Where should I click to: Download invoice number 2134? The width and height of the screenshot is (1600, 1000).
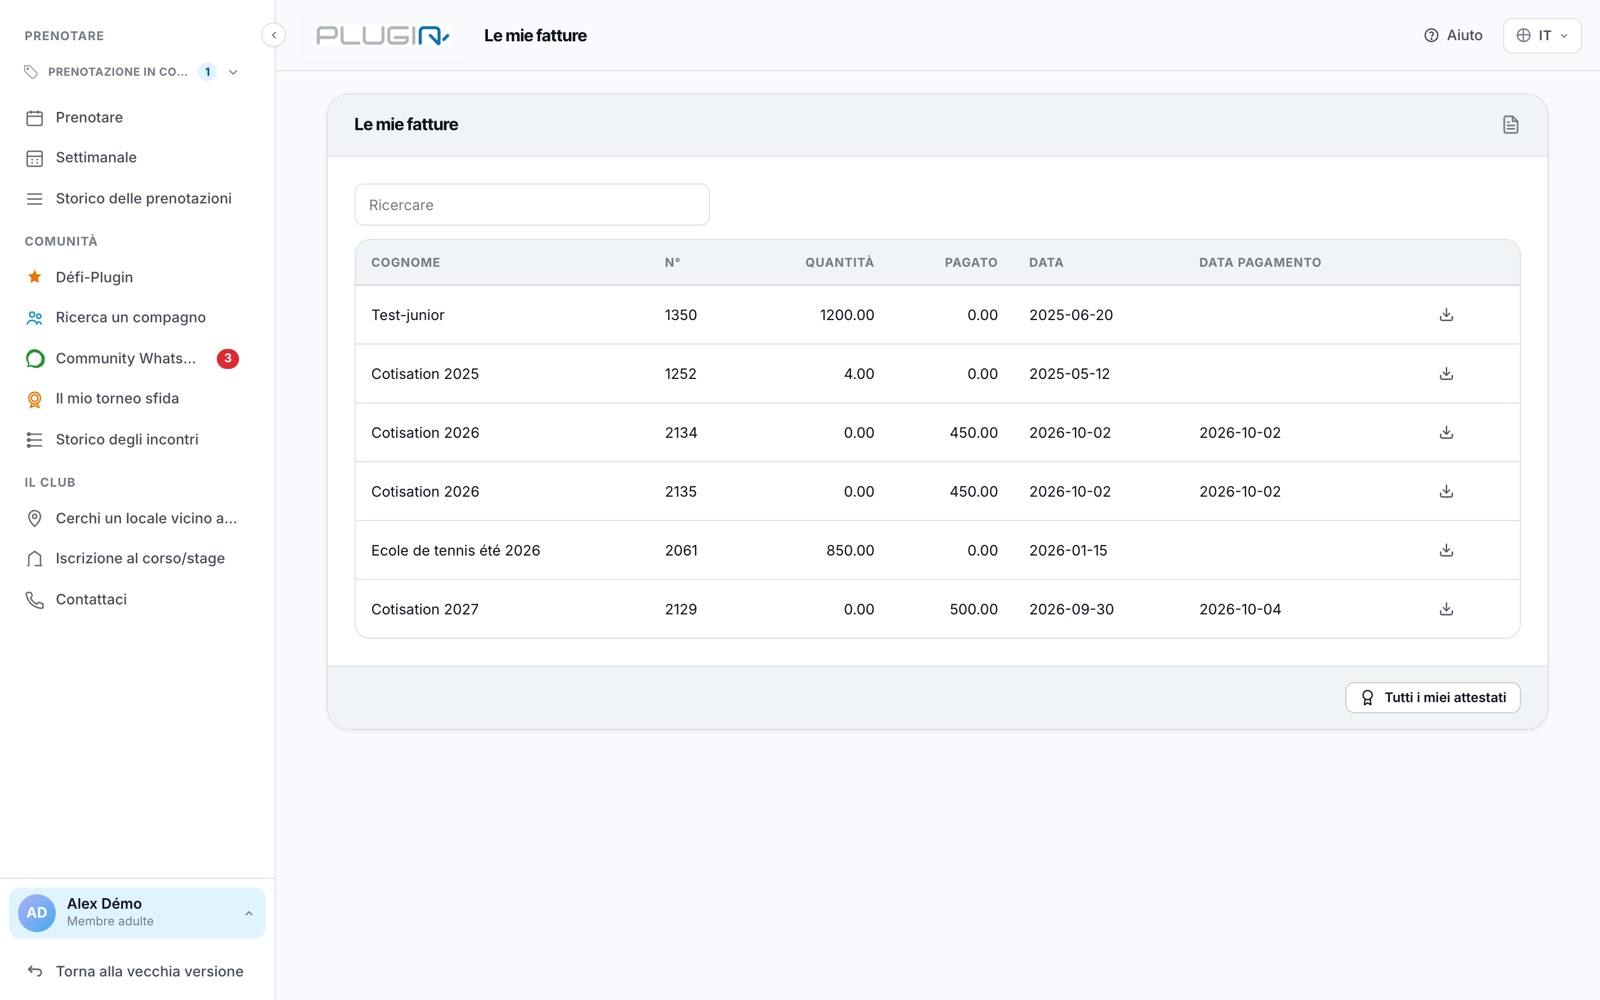(x=1446, y=433)
